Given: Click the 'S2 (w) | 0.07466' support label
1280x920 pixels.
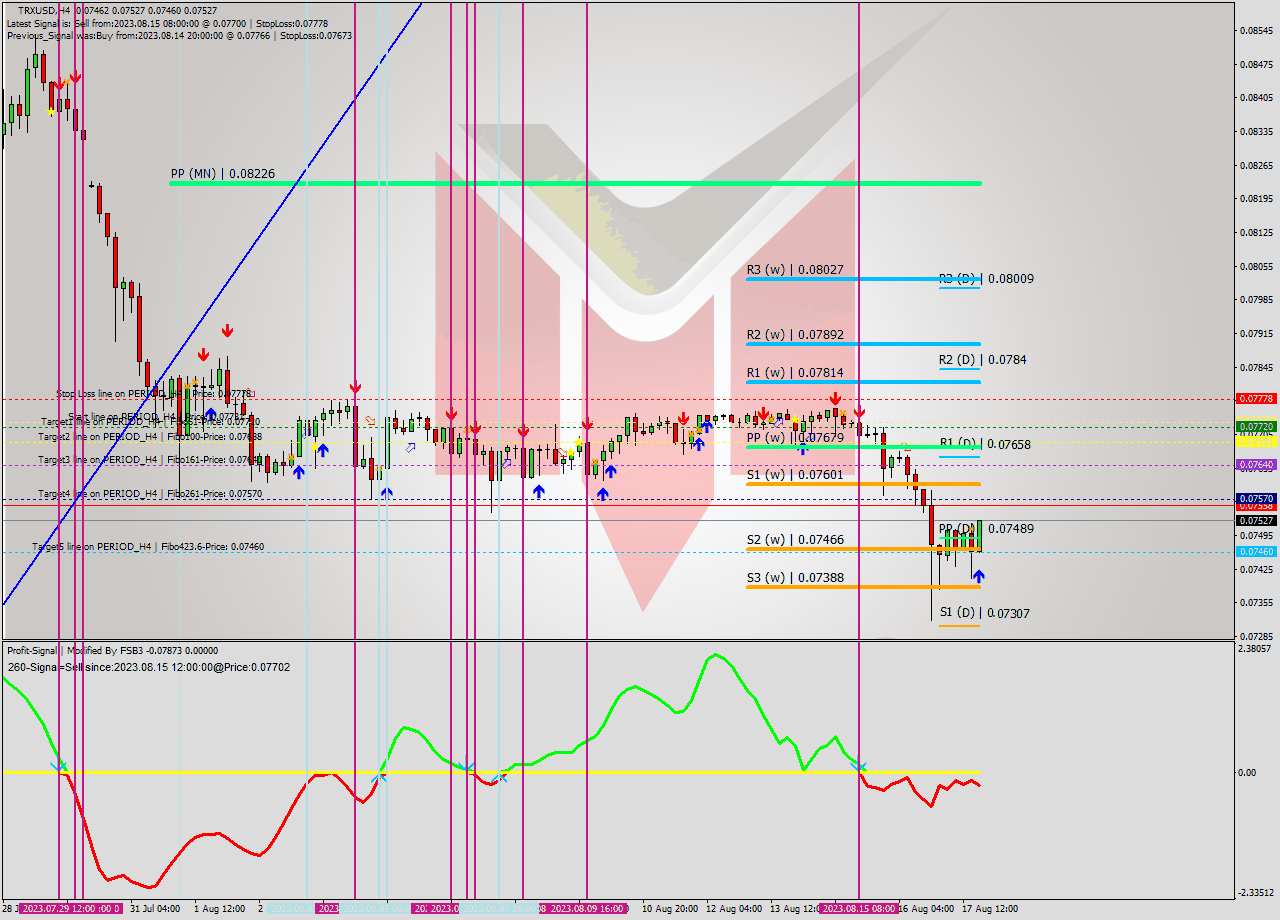Looking at the screenshot, I should tap(795, 539).
